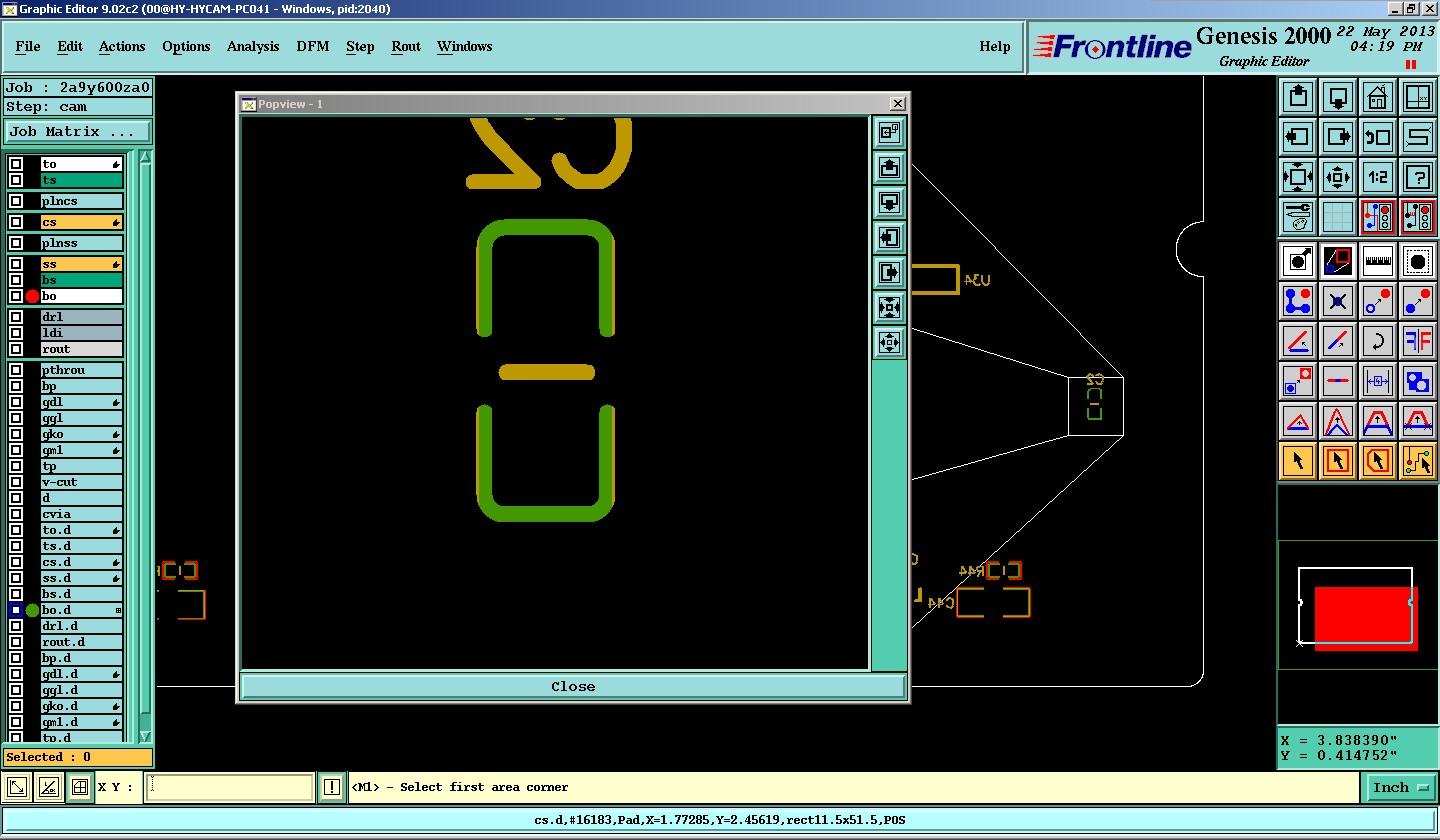The image size is (1440, 840).
Task: Open the DFM menu
Action: [311, 46]
